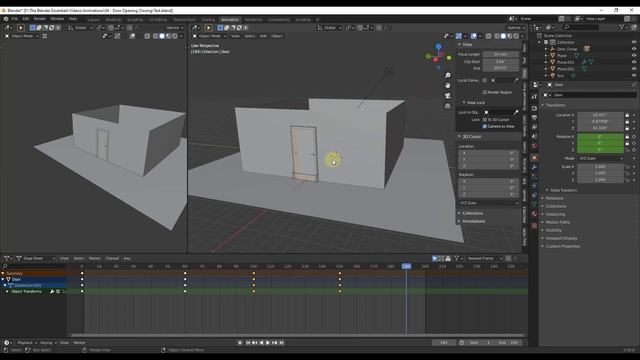The height and width of the screenshot is (360, 640).
Task: Open the File menu
Action: pos(15,19)
